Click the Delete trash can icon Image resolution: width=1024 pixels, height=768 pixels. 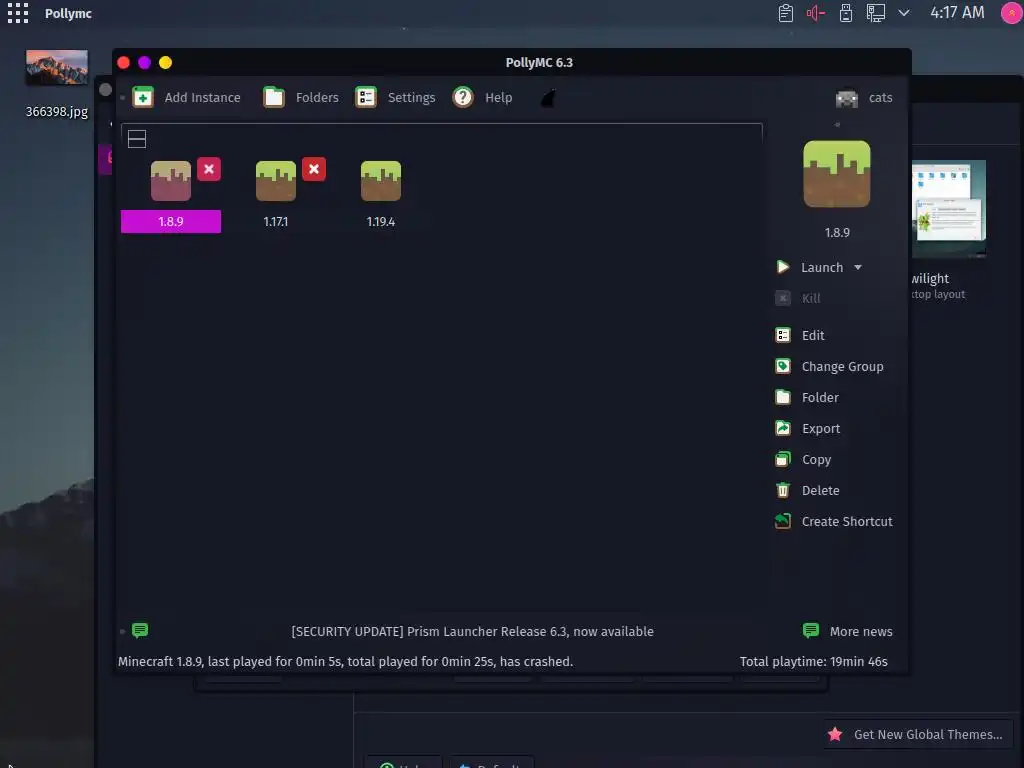pyautogui.click(x=782, y=490)
